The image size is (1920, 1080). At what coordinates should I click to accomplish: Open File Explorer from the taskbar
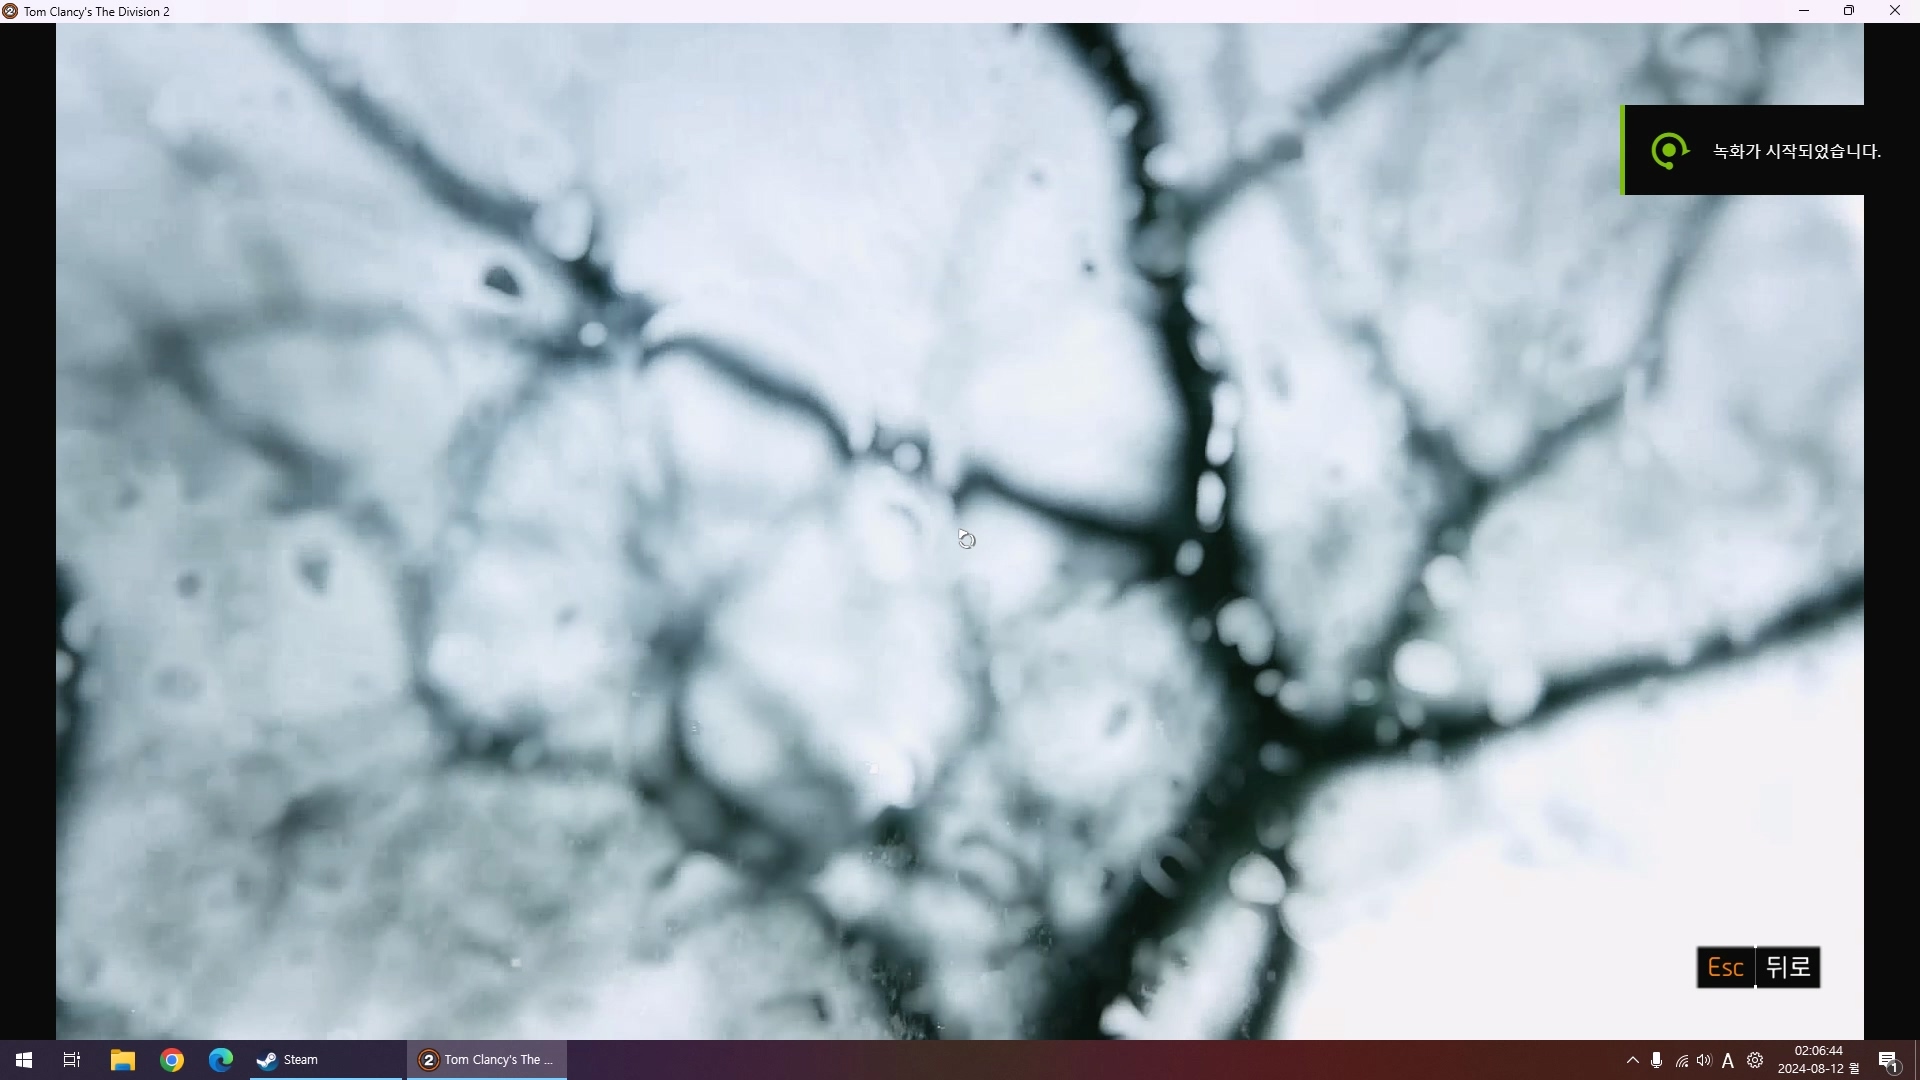tap(122, 1060)
